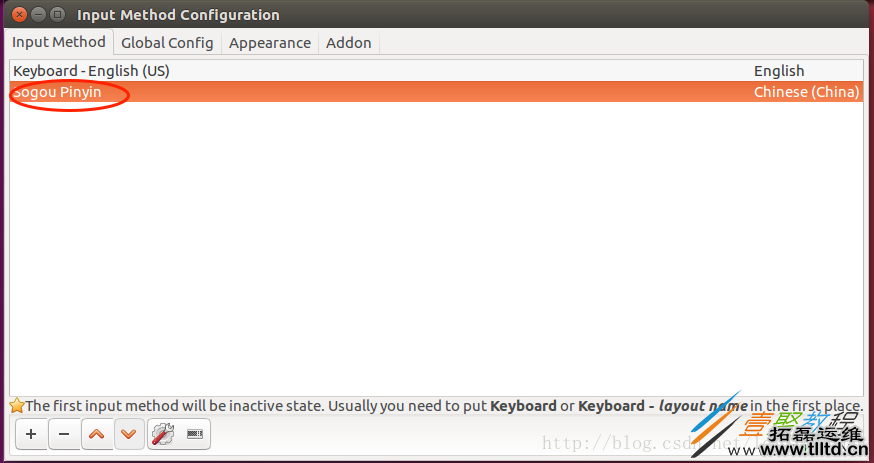The height and width of the screenshot is (463, 874).
Task: Click the star icon beside the hint text
Action: pyautogui.click(x=17, y=406)
